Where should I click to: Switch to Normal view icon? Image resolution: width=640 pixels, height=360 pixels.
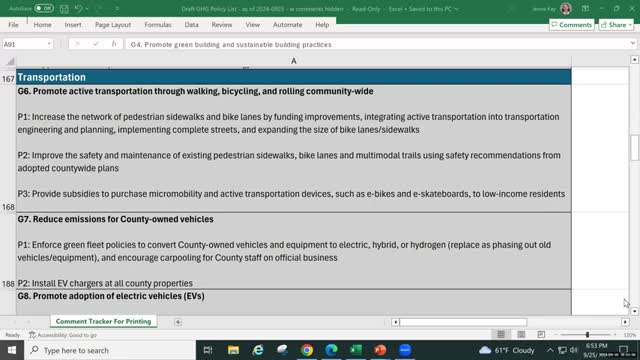(x=501, y=335)
